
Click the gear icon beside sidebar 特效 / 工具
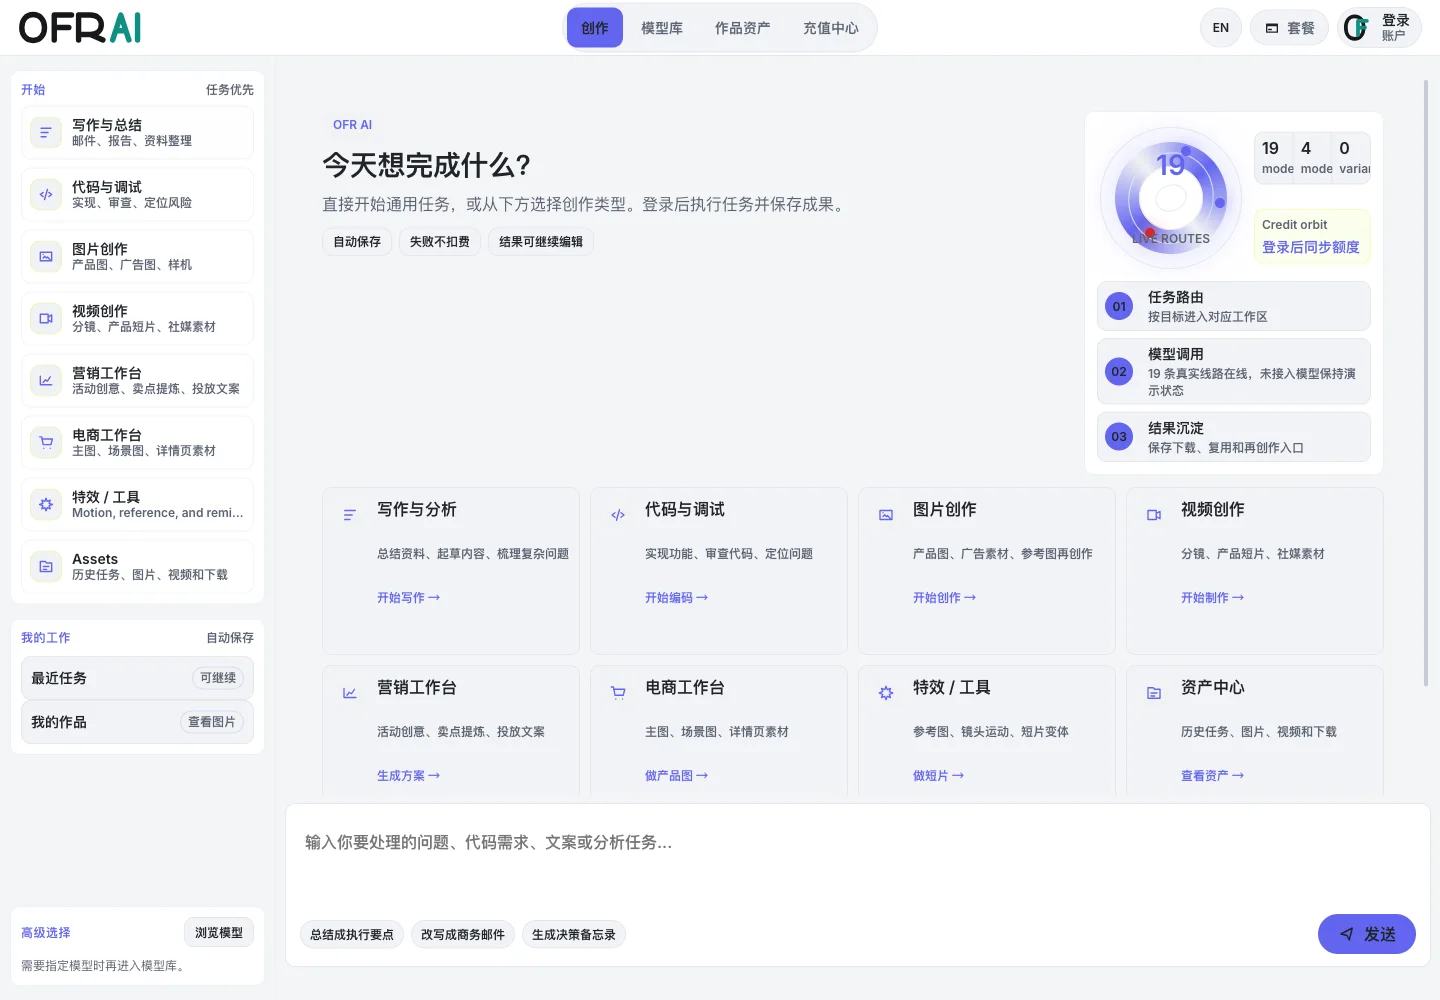46,505
